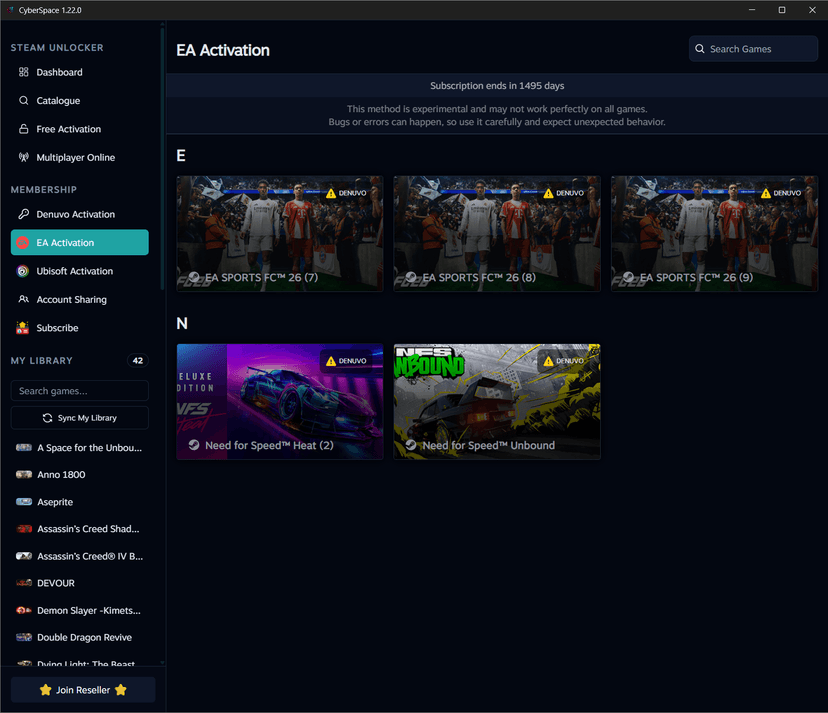
Task: Open the EA SPORTS FC 26 (7) game card
Action: click(280, 233)
